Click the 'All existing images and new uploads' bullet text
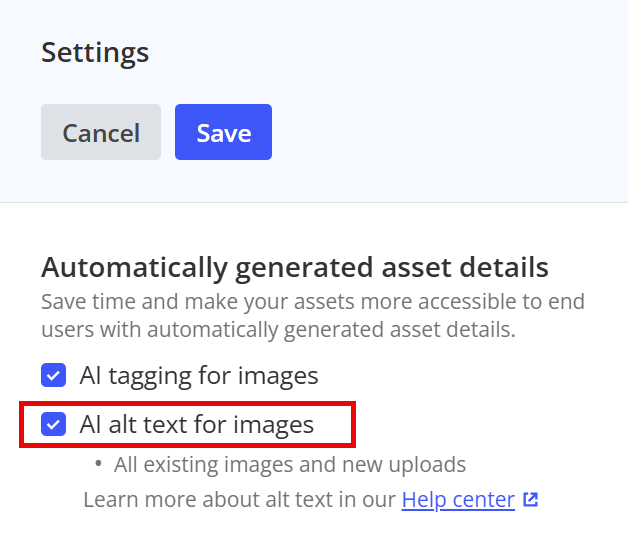The height and width of the screenshot is (547, 628). point(290,465)
